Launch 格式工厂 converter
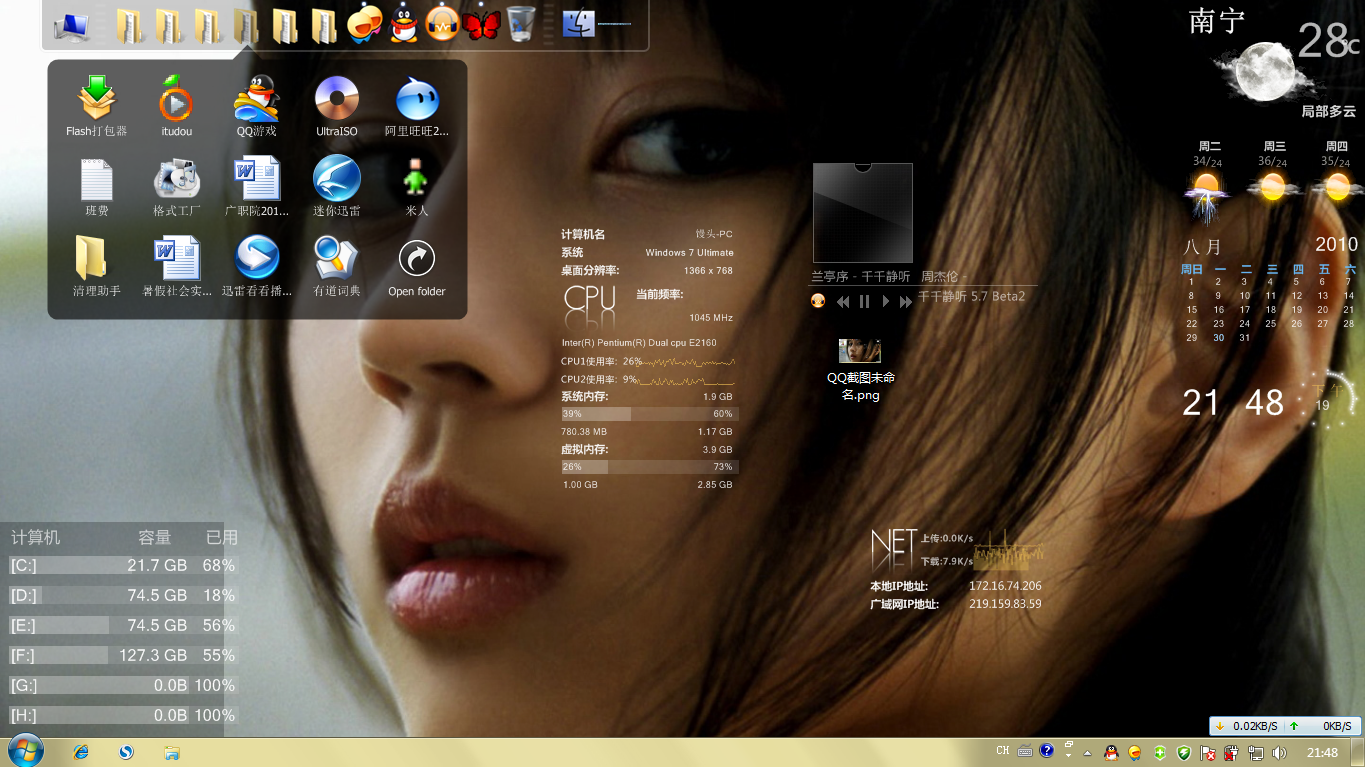The height and width of the screenshot is (767, 1365). click(x=177, y=186)
